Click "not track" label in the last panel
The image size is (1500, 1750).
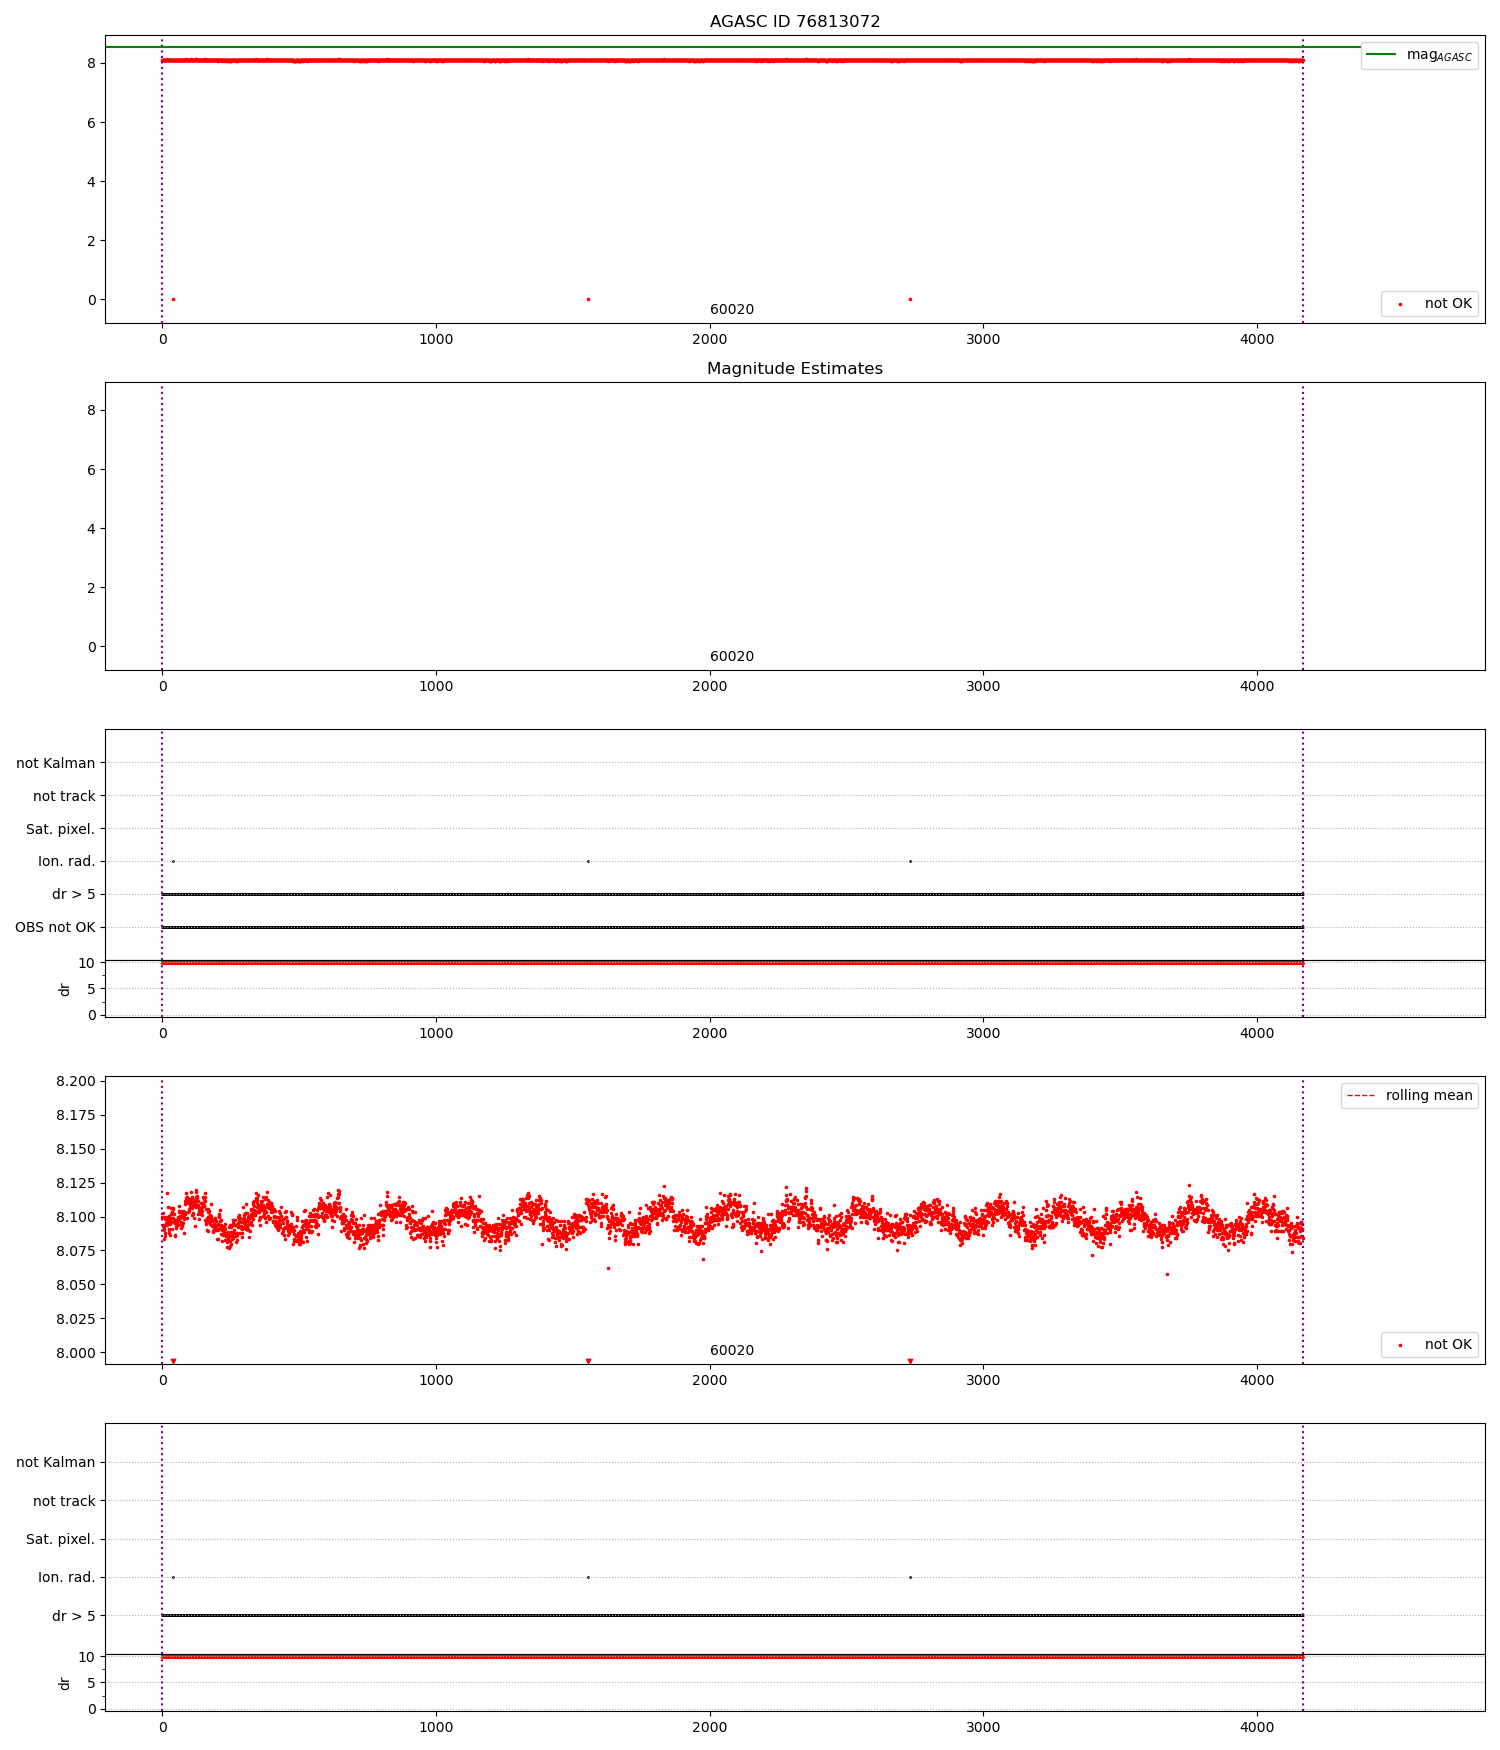coord(64,1501)
